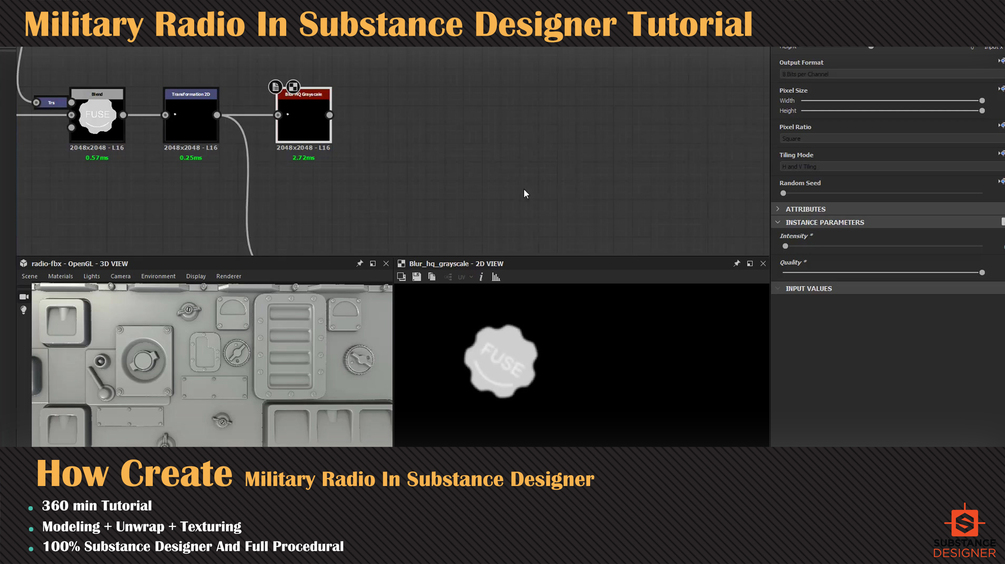The image size is (1005, 564).
Task: Click input connector of Transformation 2D node
Action: pyautogui.click(x=165, y=115)
